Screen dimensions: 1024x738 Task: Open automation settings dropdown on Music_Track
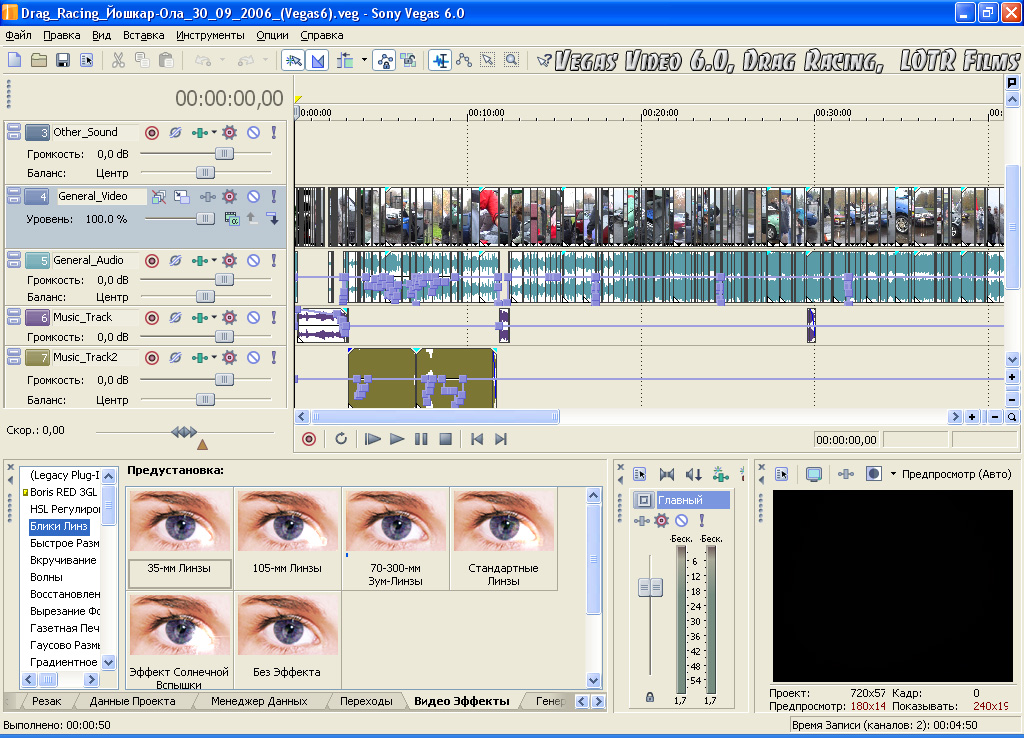point(214,317)
